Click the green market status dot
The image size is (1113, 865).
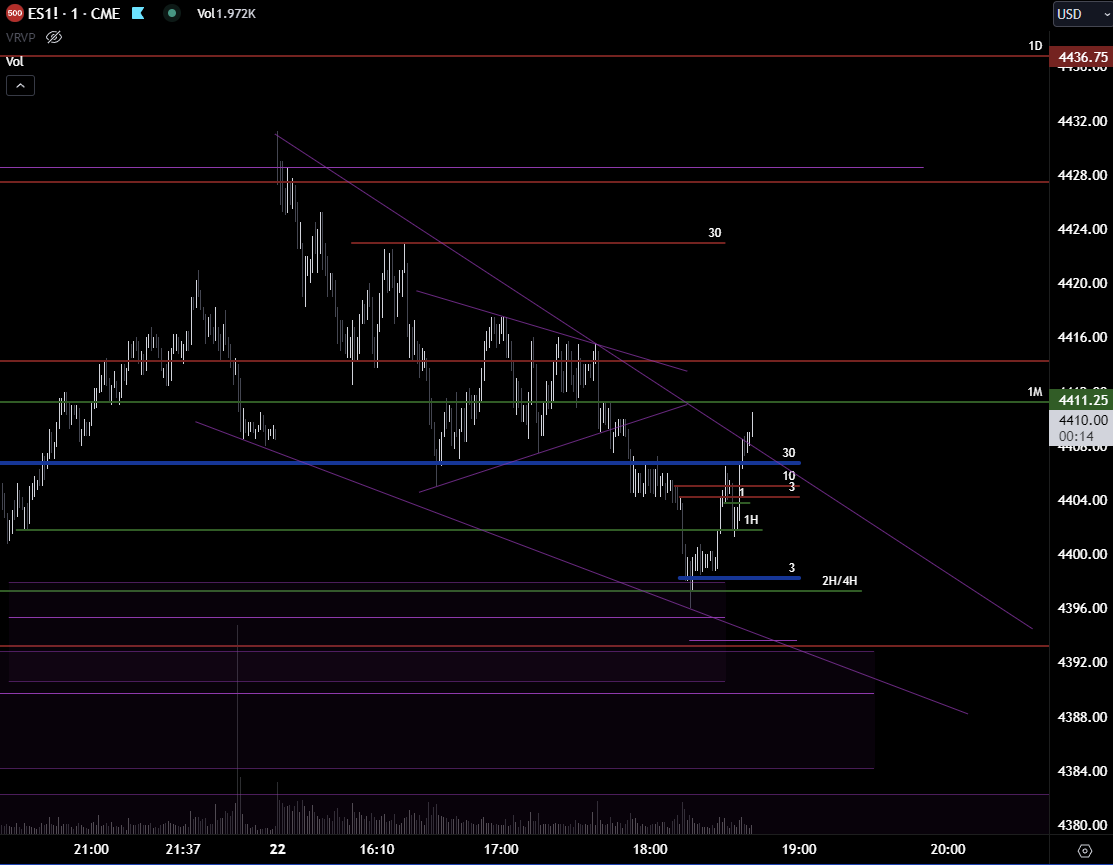(x=172, y=13)
